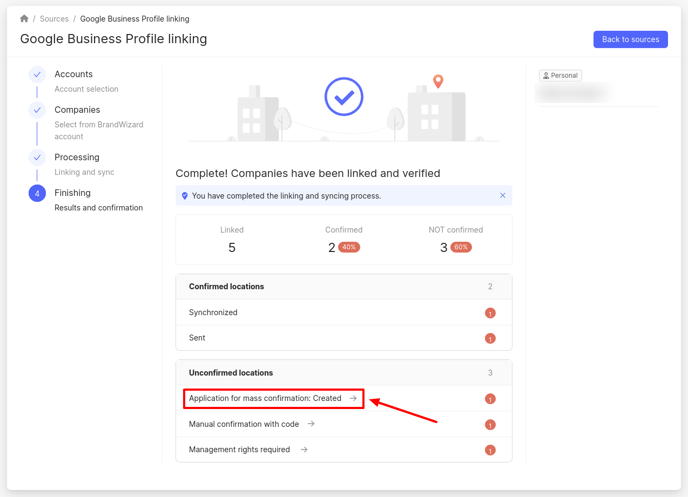The height and width of the screenshot is (497, 688).
Task: Click the Unconfirmed locations header
Action: [x=344, y=373]
